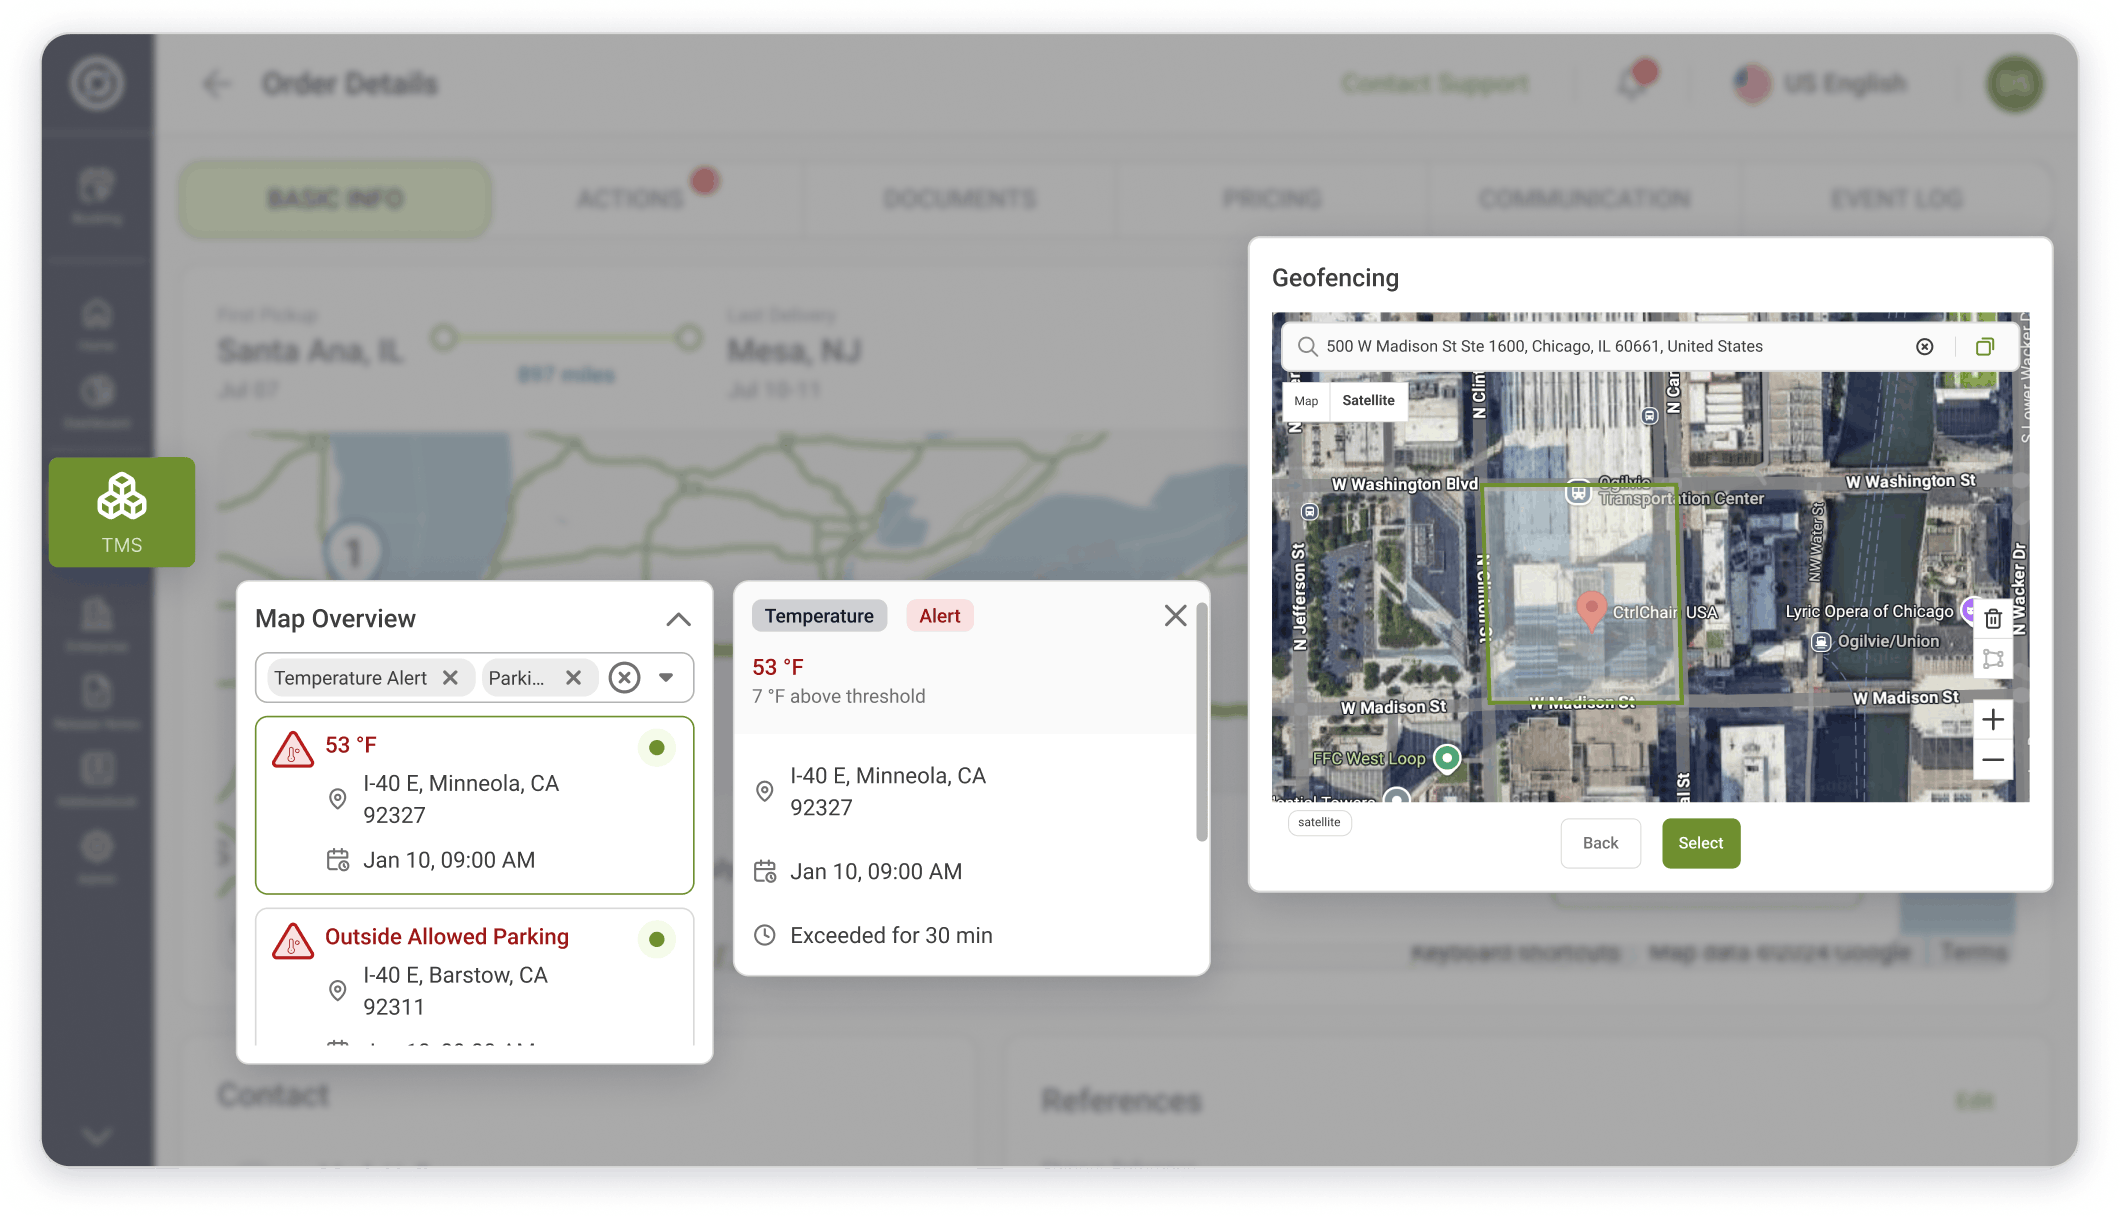
Task: Select the Outside Allowed Parking alert card
Action: [x=474, y=977]
